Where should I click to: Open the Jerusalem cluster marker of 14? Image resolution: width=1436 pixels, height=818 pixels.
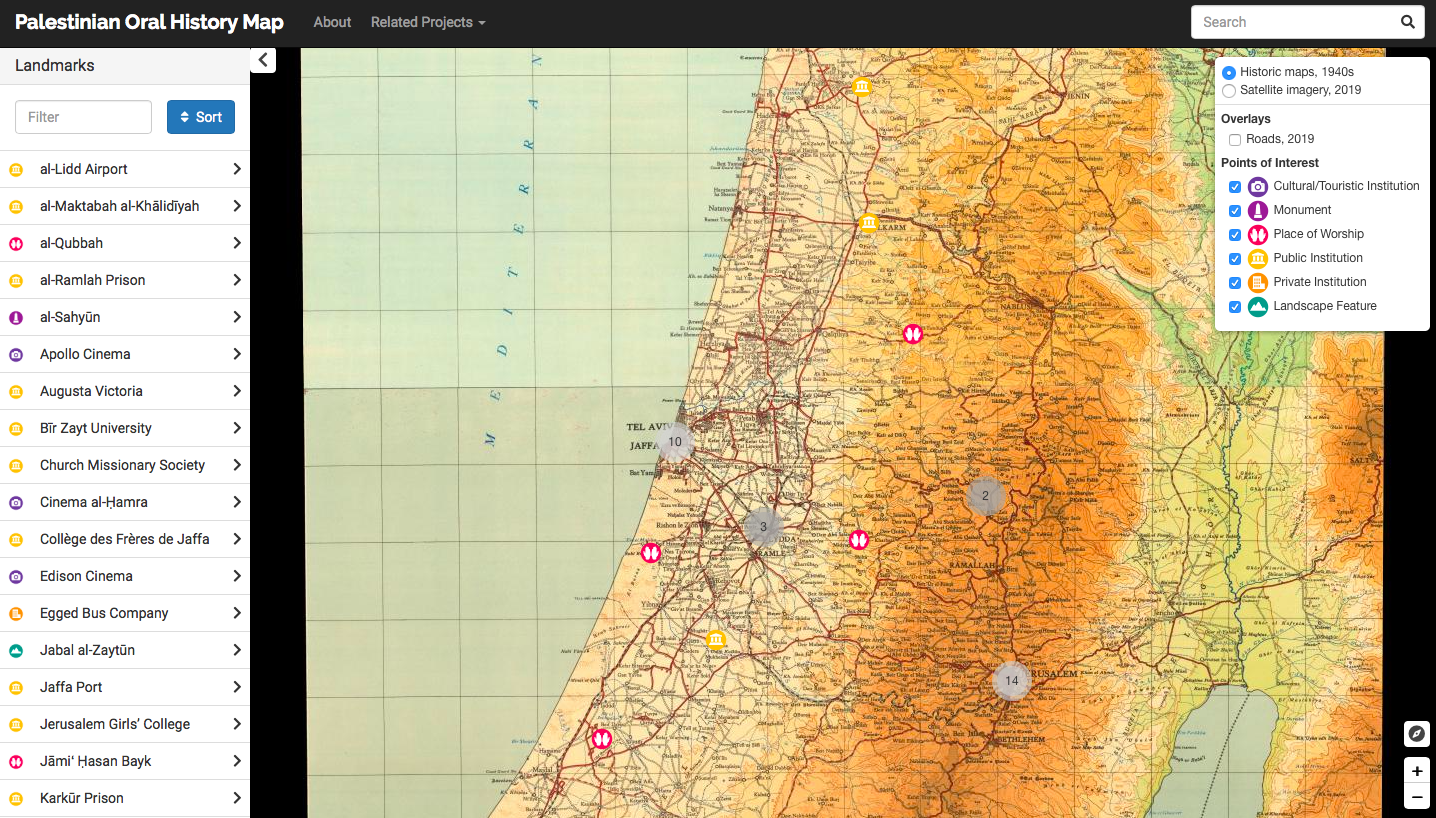pyautogui.click(x=1011, y=681)
